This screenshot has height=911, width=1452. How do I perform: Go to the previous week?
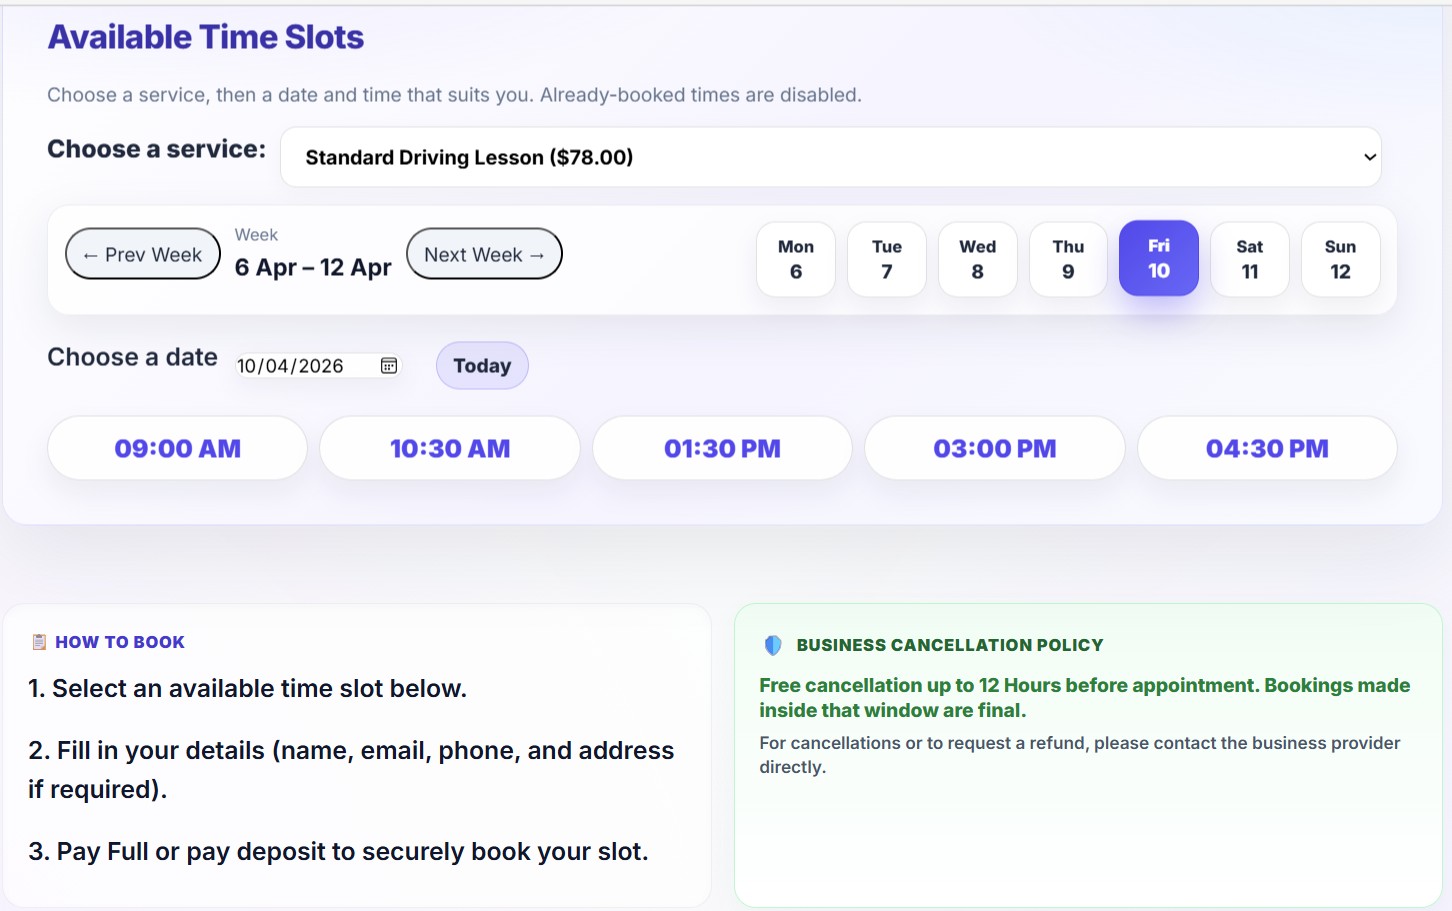pos(142,254)
